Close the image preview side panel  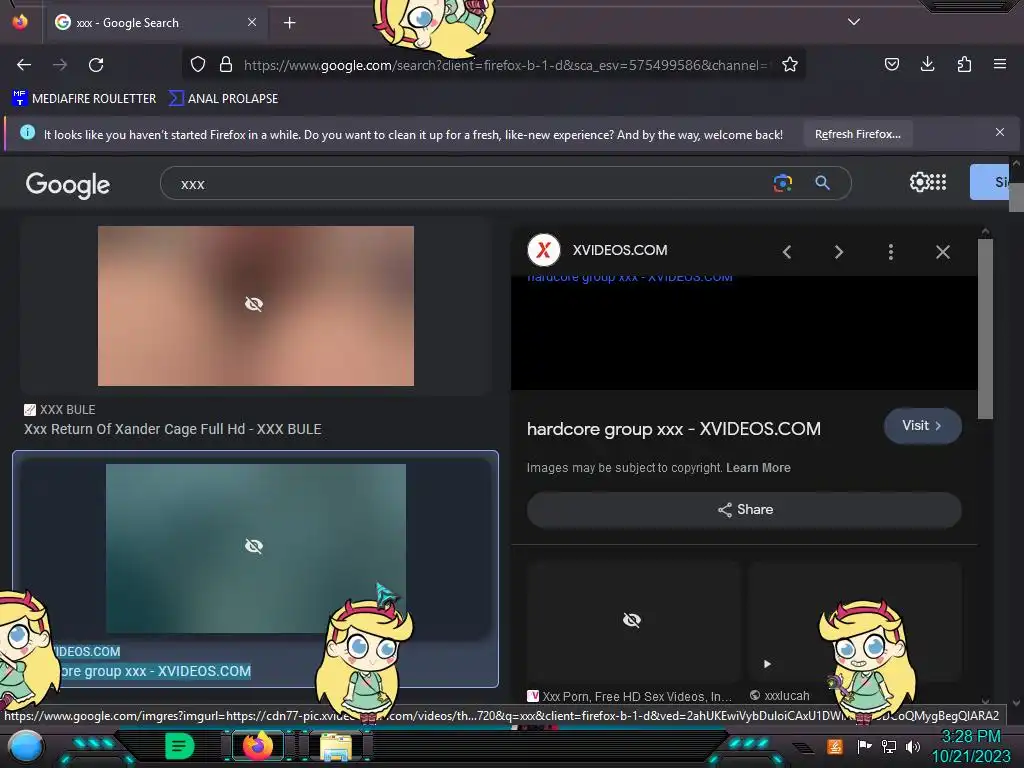942,252
